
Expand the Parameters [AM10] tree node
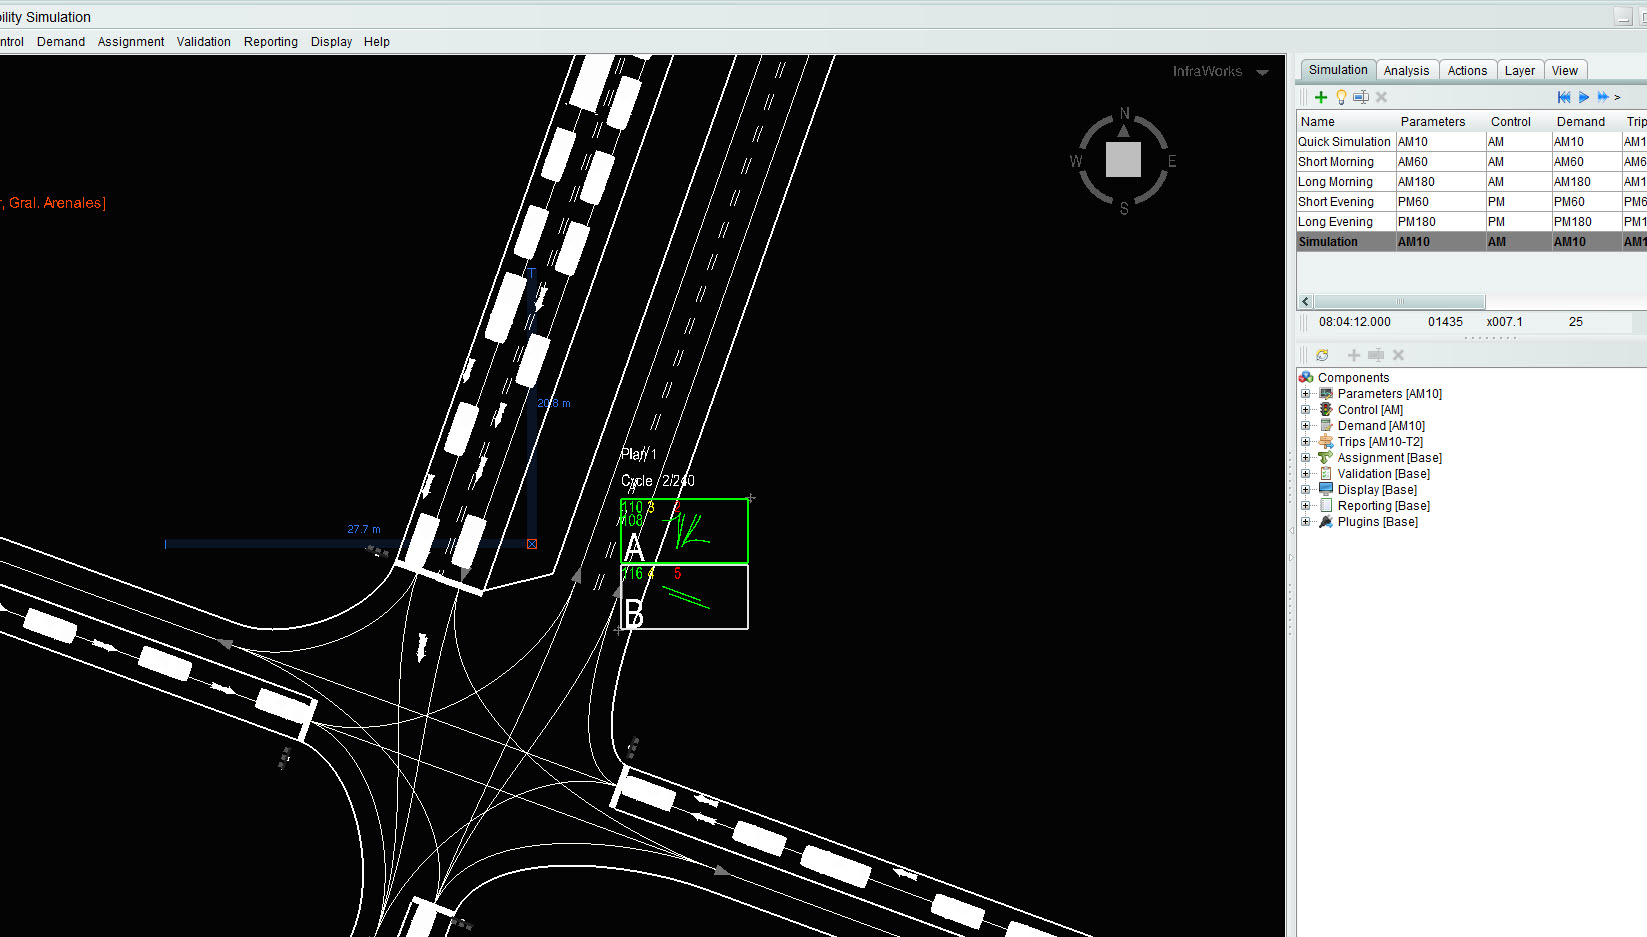1307,393
